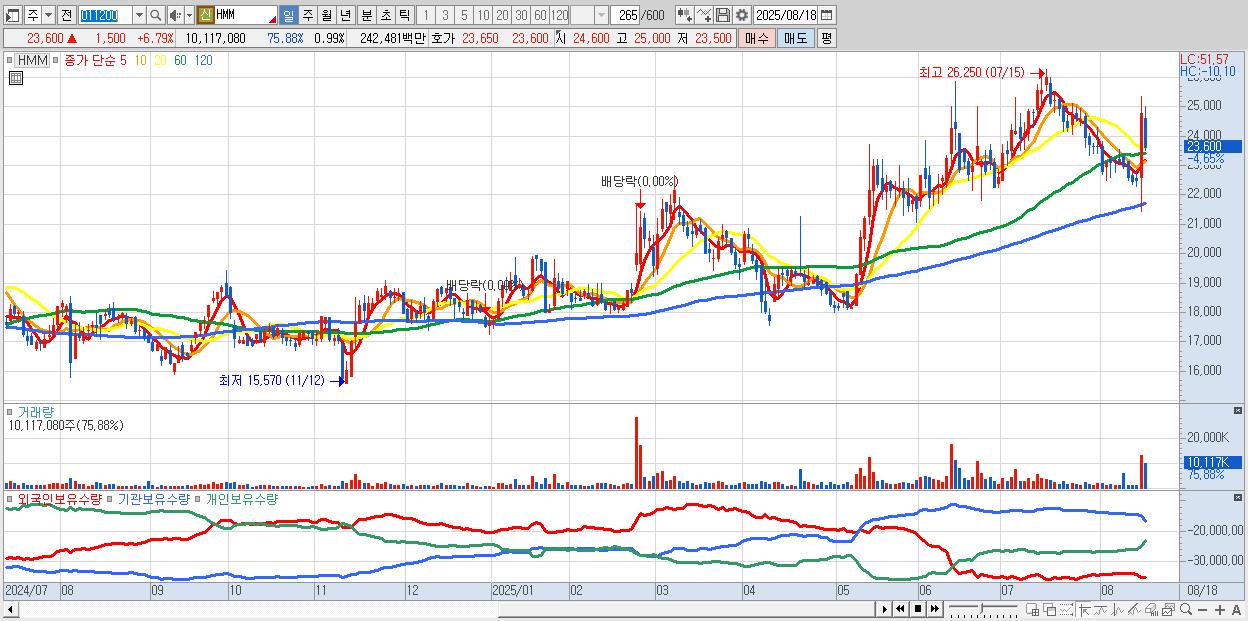The height and width of the screenshot is (621, 1248).
Task: Switch to 주 weekly chart period
Action: coord(307,15)
